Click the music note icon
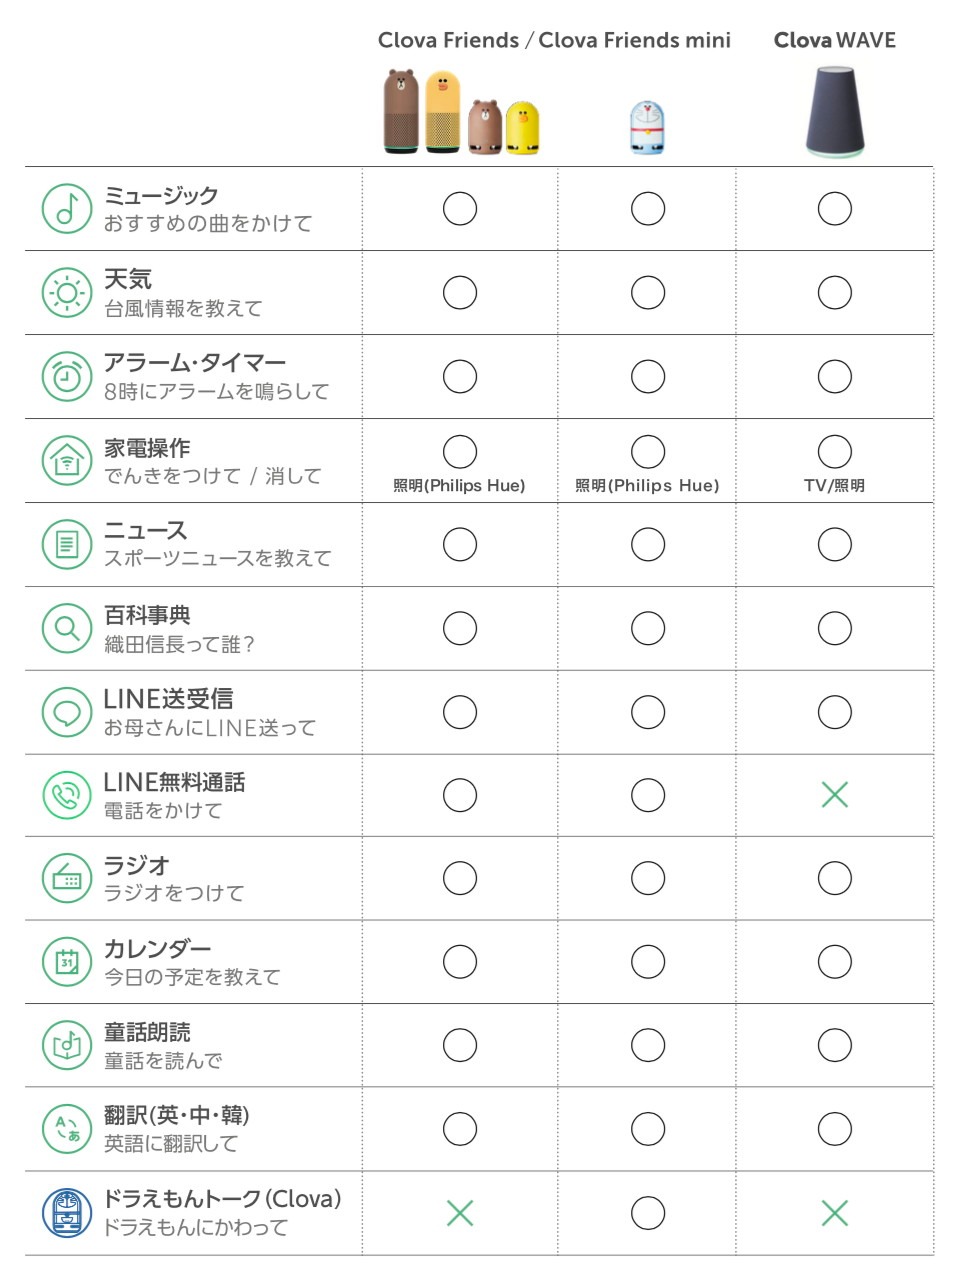 [67, 209]
